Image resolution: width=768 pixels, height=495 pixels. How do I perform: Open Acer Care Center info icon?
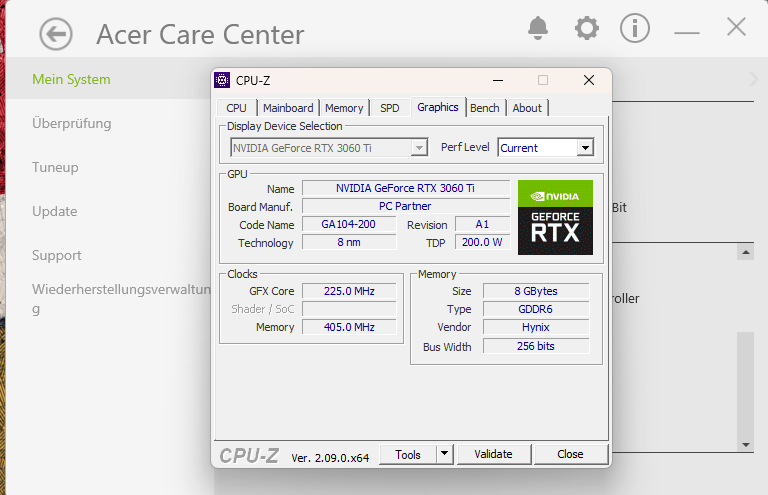tap(635, 28)
